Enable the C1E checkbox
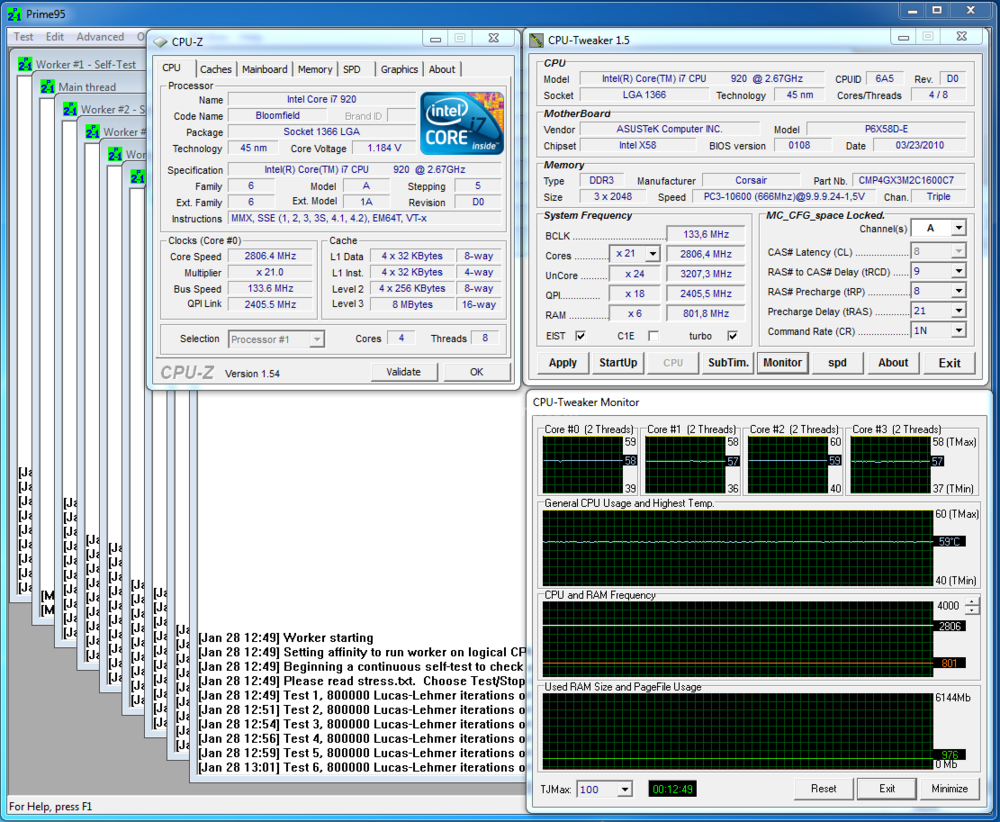Image resolution: width=1000 pixels, height=822 pixels. pyautogui.click(x=653, y=335)
